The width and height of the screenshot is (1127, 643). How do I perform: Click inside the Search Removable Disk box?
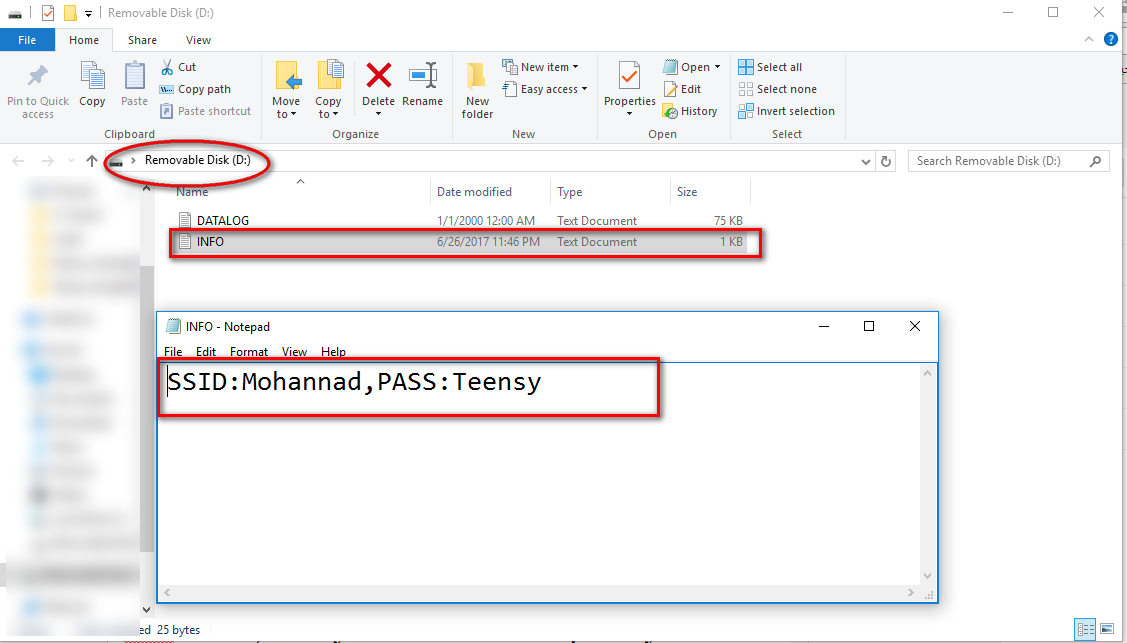1000,160
